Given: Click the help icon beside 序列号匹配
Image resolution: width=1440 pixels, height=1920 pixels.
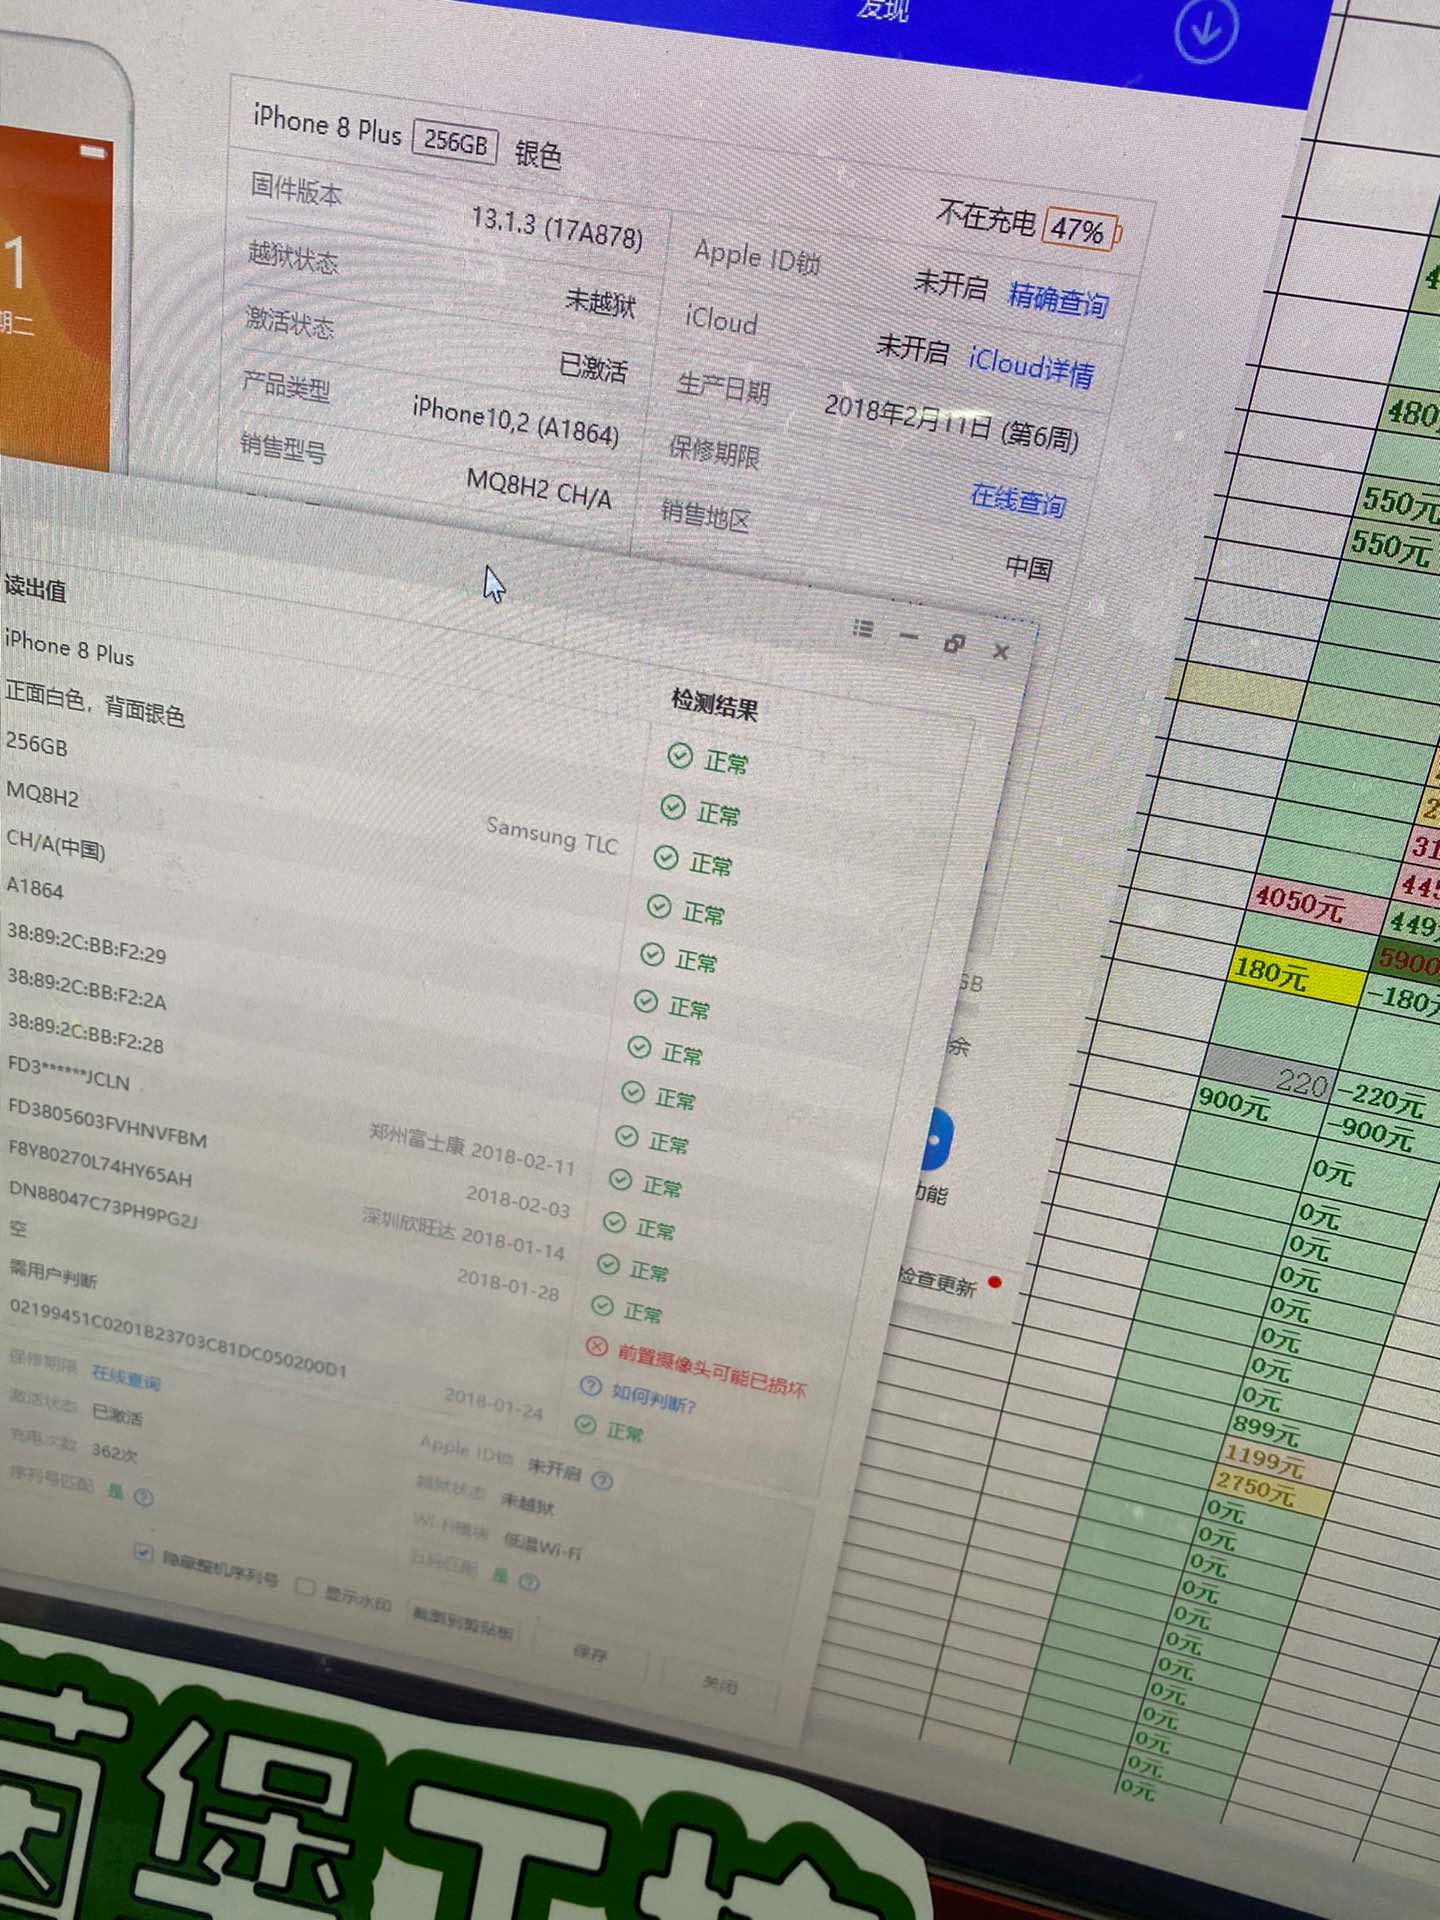Looking at the screenshot, I should pyautogui.click(x=144, y=1497).
